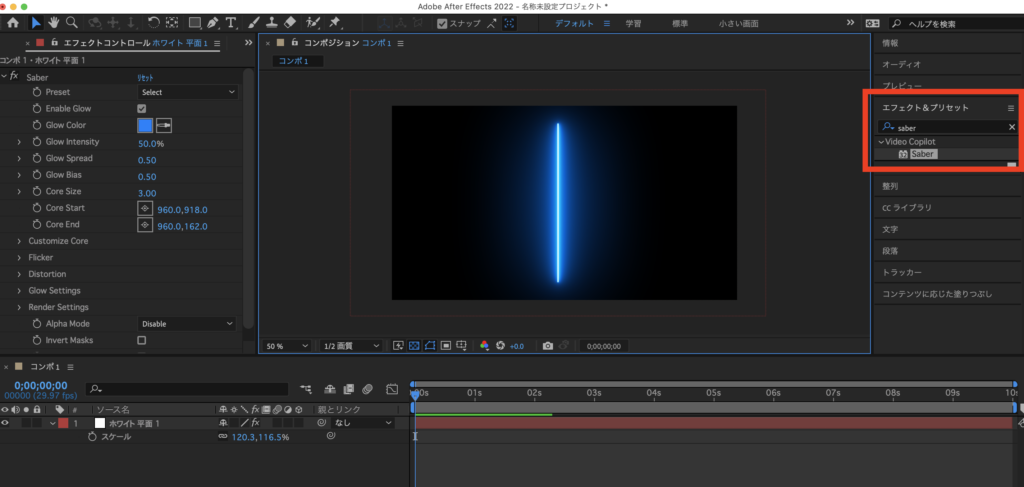Select the Zoom magnifier tool
This screenshot has height=487, width=1024.
73,22
